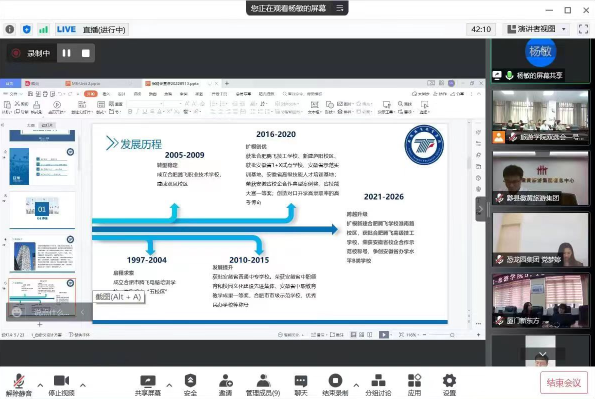595x399 pixels.
Task: Click the LIVE 直播(进行中) status label
Action: pos(91,29)
